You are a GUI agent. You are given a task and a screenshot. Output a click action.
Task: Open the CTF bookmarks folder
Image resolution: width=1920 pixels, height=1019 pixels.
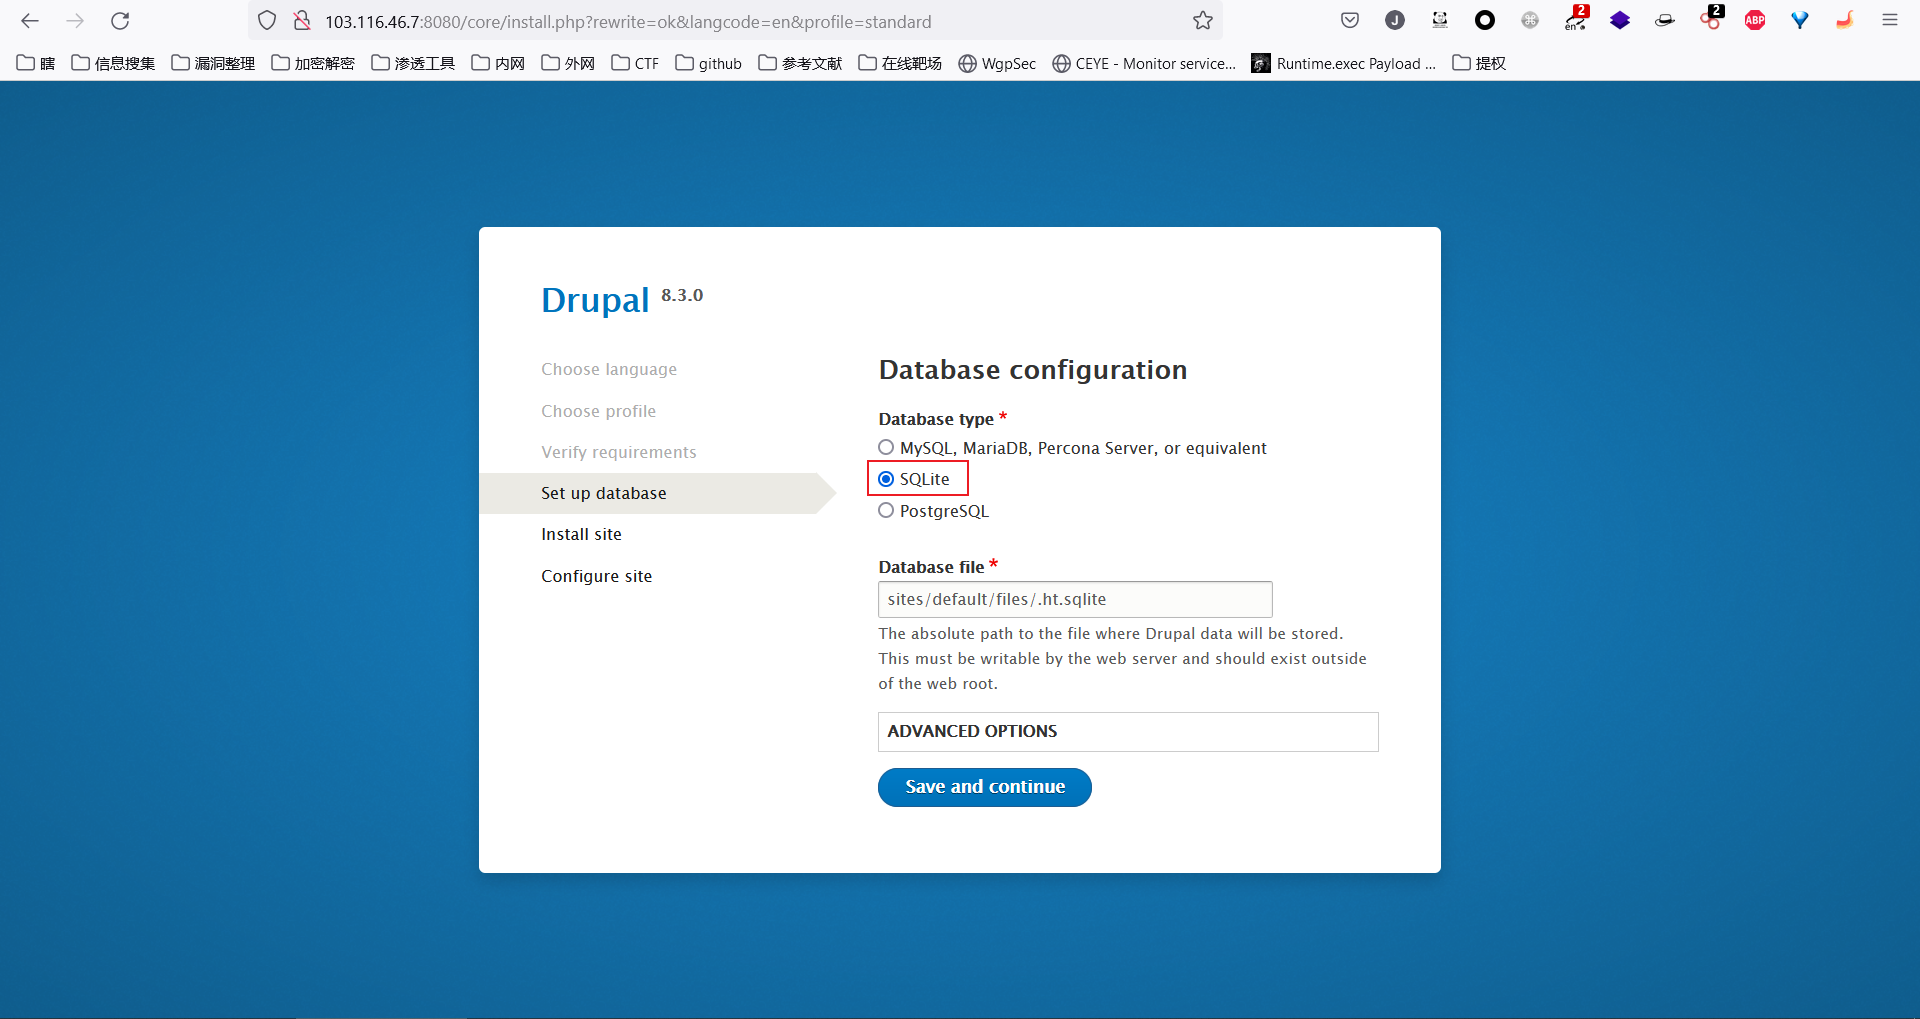[x=636, y=63]
